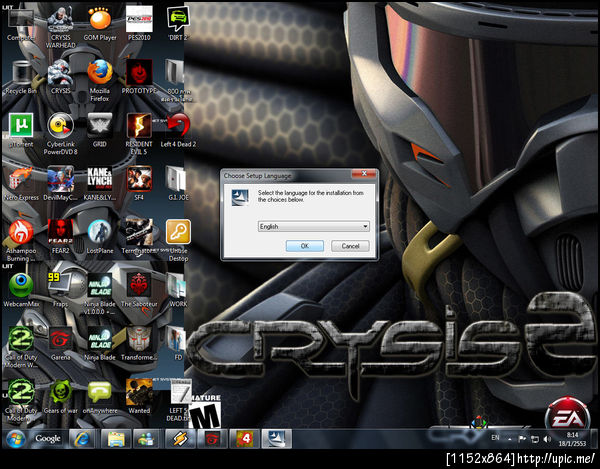
Task: Launch Mozilla Firefox from desktop
Action: point(100,81)
